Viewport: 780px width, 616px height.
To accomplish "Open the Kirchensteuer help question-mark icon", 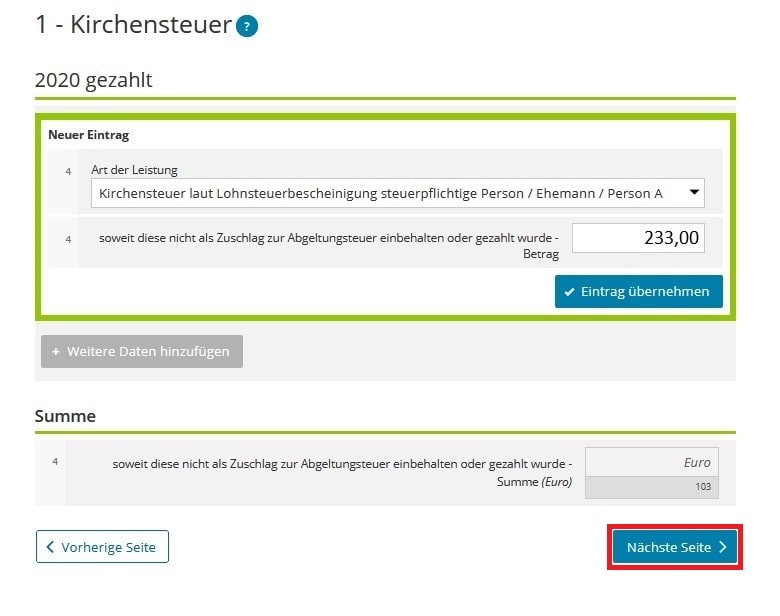I will pyautogui.click(x=247, y=26).
